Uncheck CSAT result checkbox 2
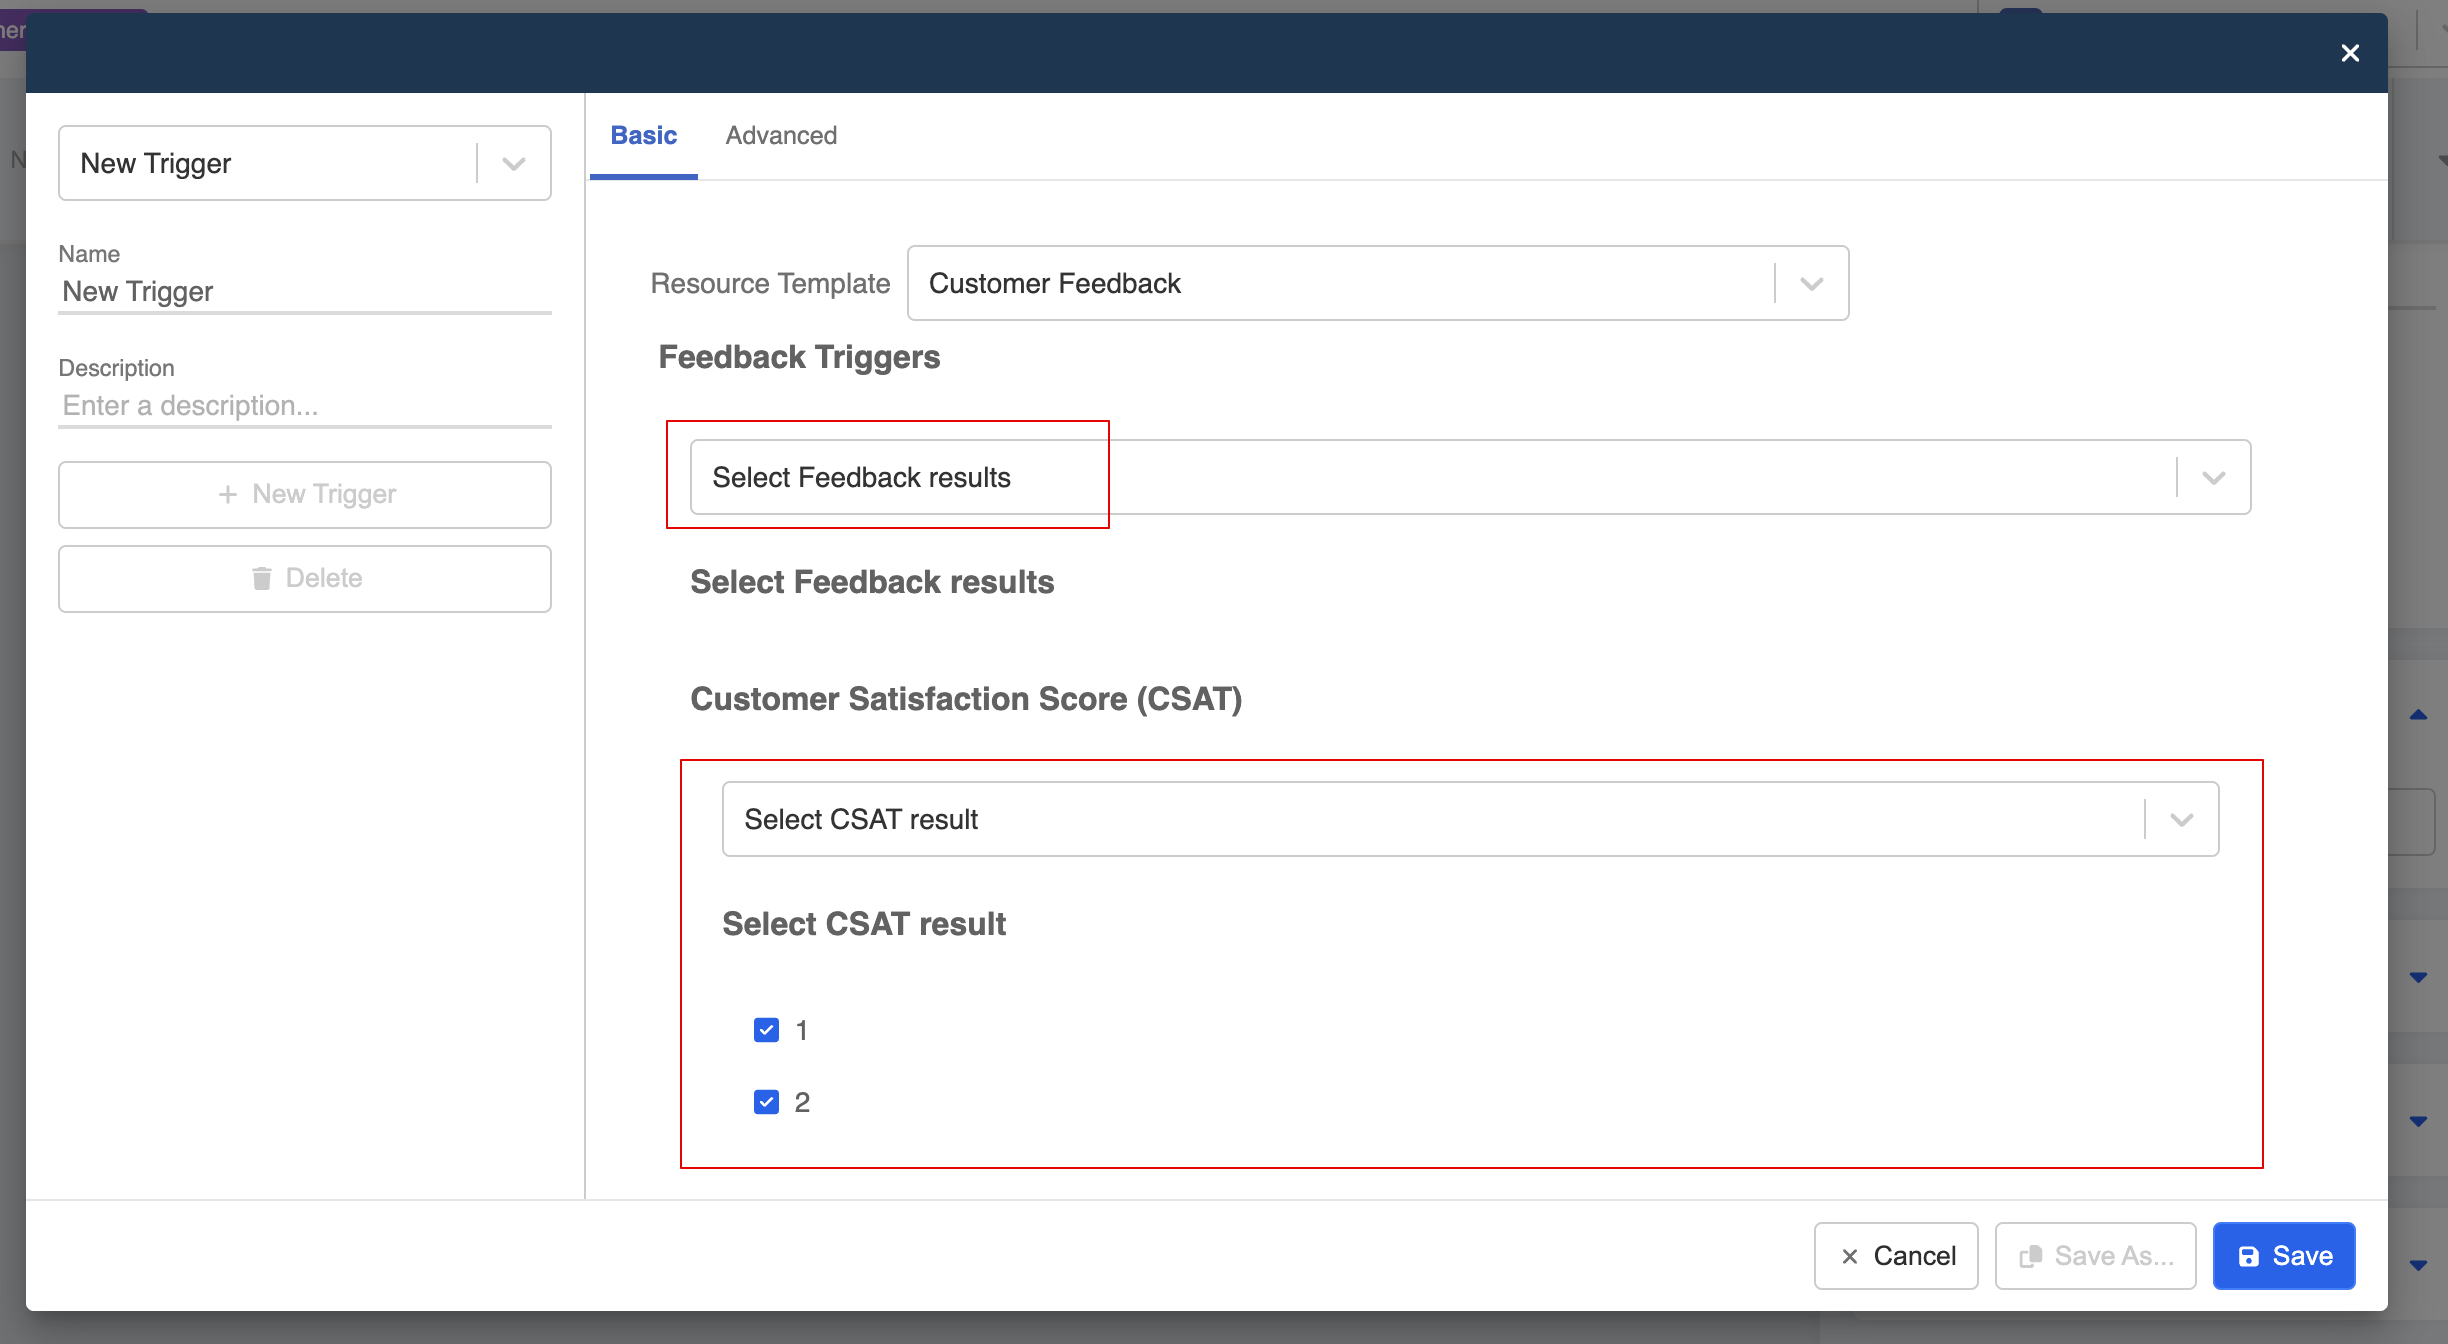The image size is (2448, 1344). [766, 1102]
